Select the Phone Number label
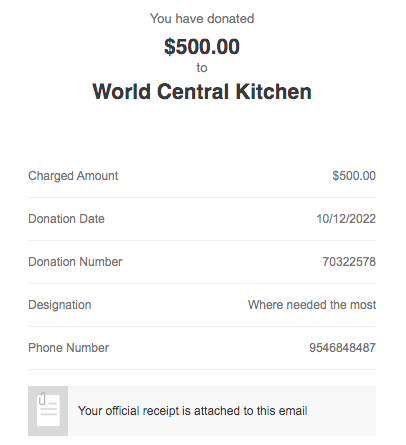 point(68,348)
